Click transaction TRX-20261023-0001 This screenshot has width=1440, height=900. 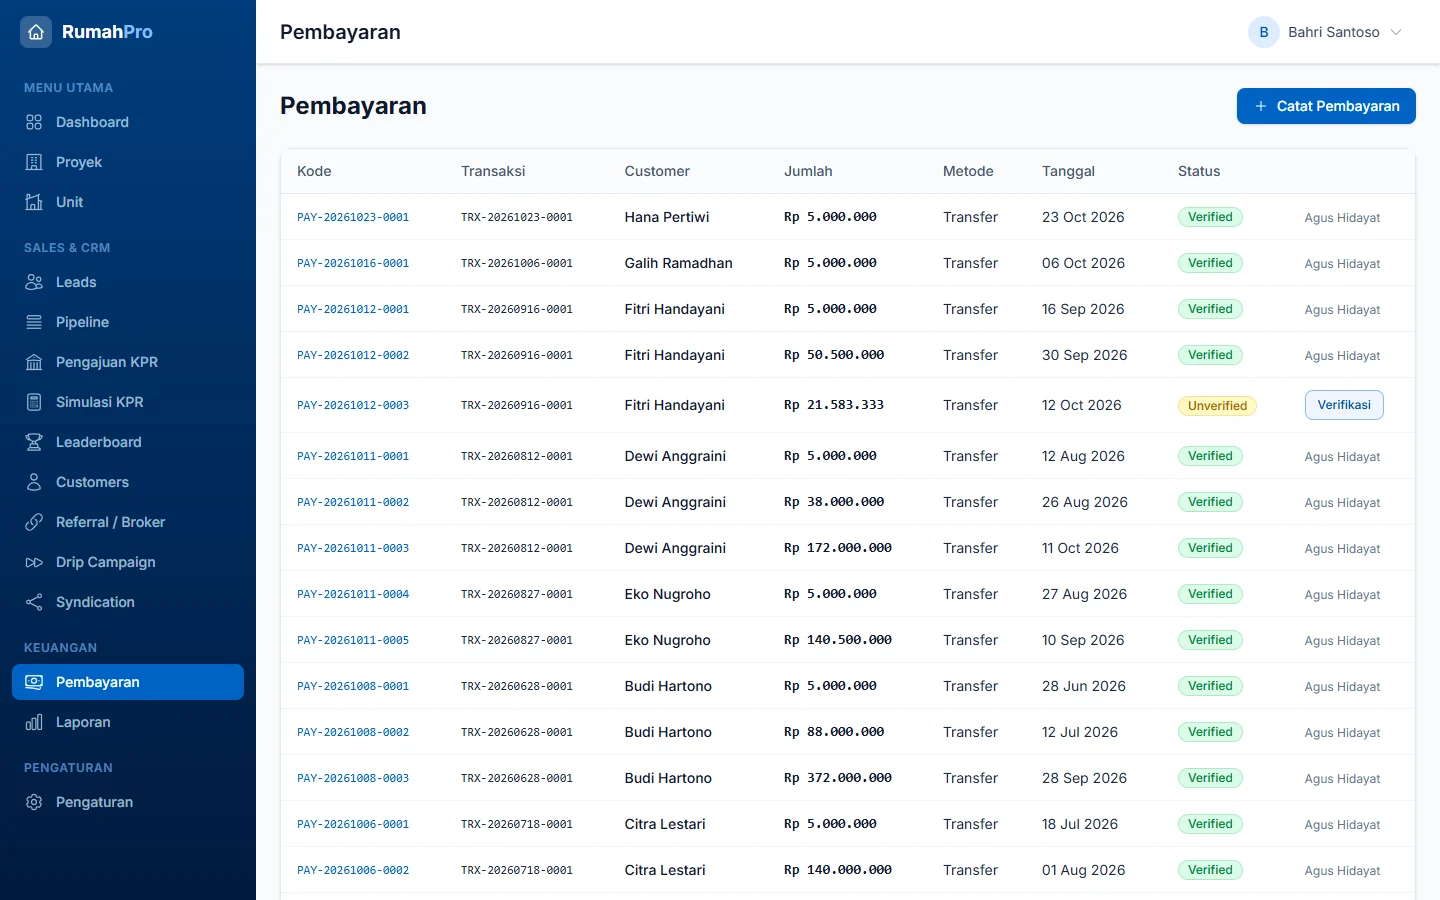click(x=517, y=217)
